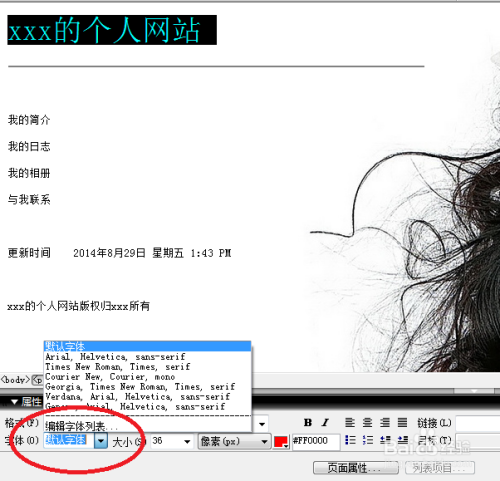Screen dimensions: 500x481
Task: Choose Georgia, Times New Roman font
Action: click(147, 387)
